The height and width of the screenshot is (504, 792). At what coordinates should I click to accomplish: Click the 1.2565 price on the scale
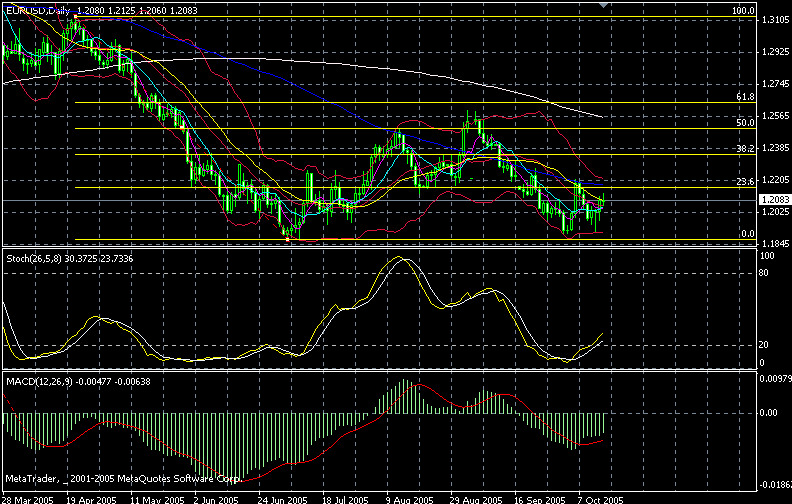point(774,116)
